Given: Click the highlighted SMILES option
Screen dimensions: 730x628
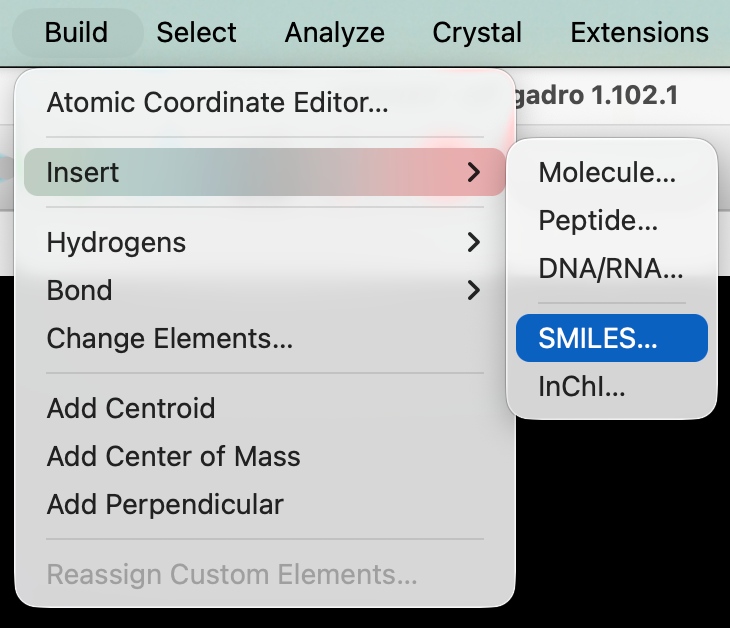Looking at the screenshot, I should point(598,338).
